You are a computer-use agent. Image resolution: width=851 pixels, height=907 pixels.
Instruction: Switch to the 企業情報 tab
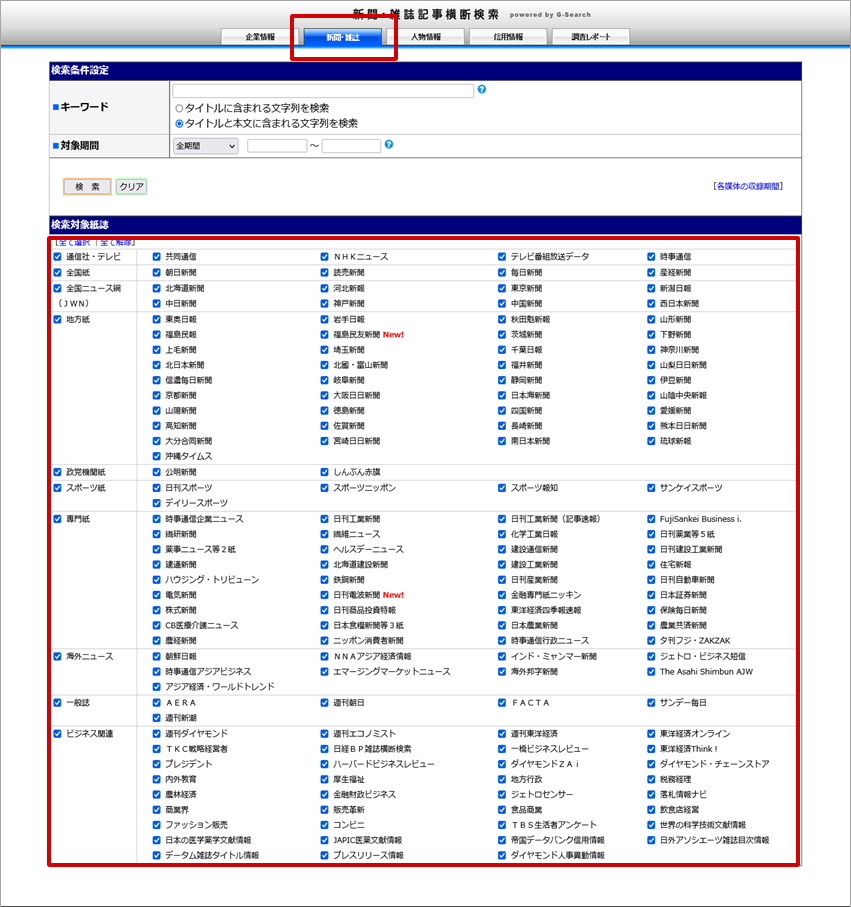coord(260,37)
